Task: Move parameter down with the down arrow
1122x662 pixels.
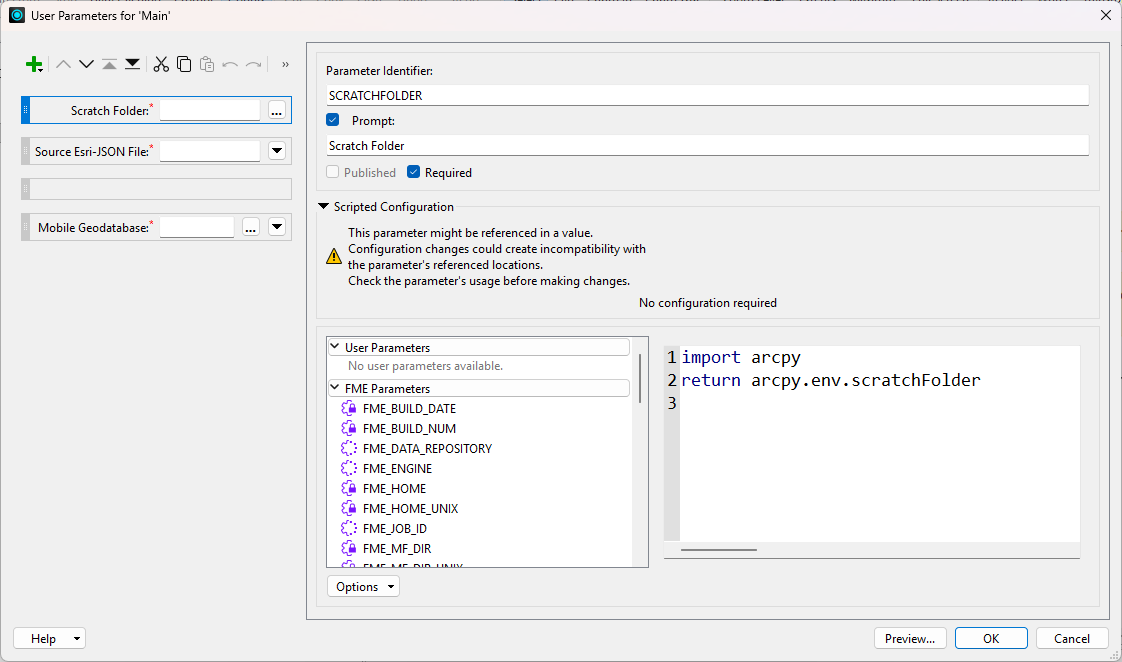Action: [87, 64]
